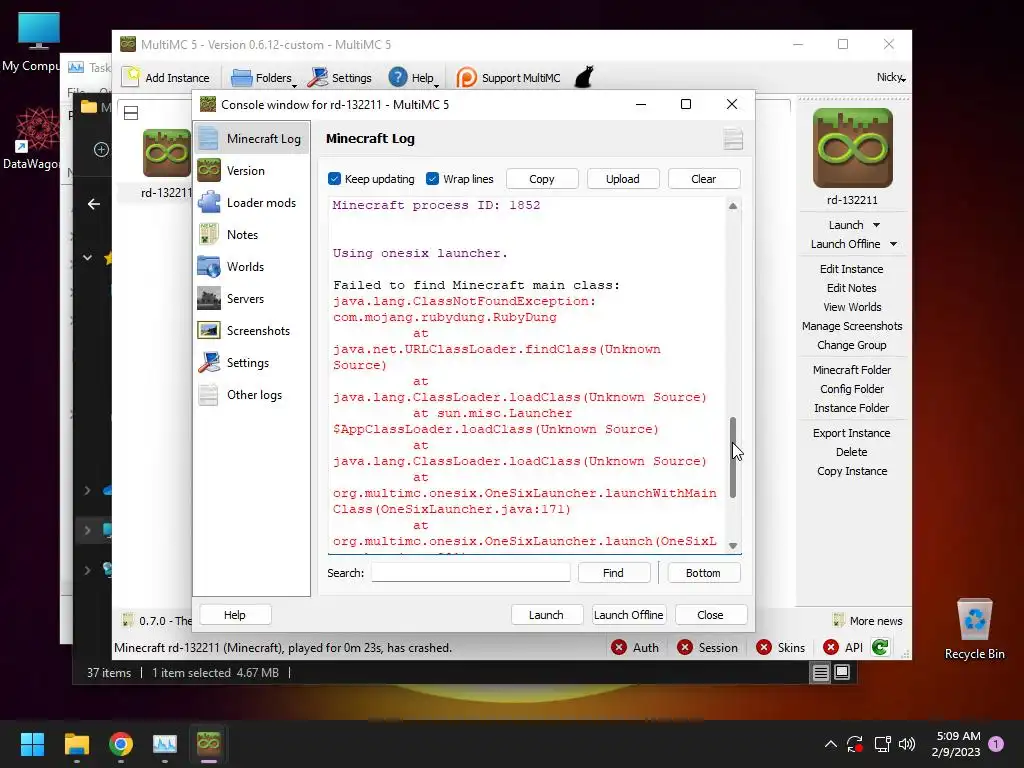This screenshot has width=1024, height=768.
Task: Click the log scrollbar up arrow
Action: (733, 206)
